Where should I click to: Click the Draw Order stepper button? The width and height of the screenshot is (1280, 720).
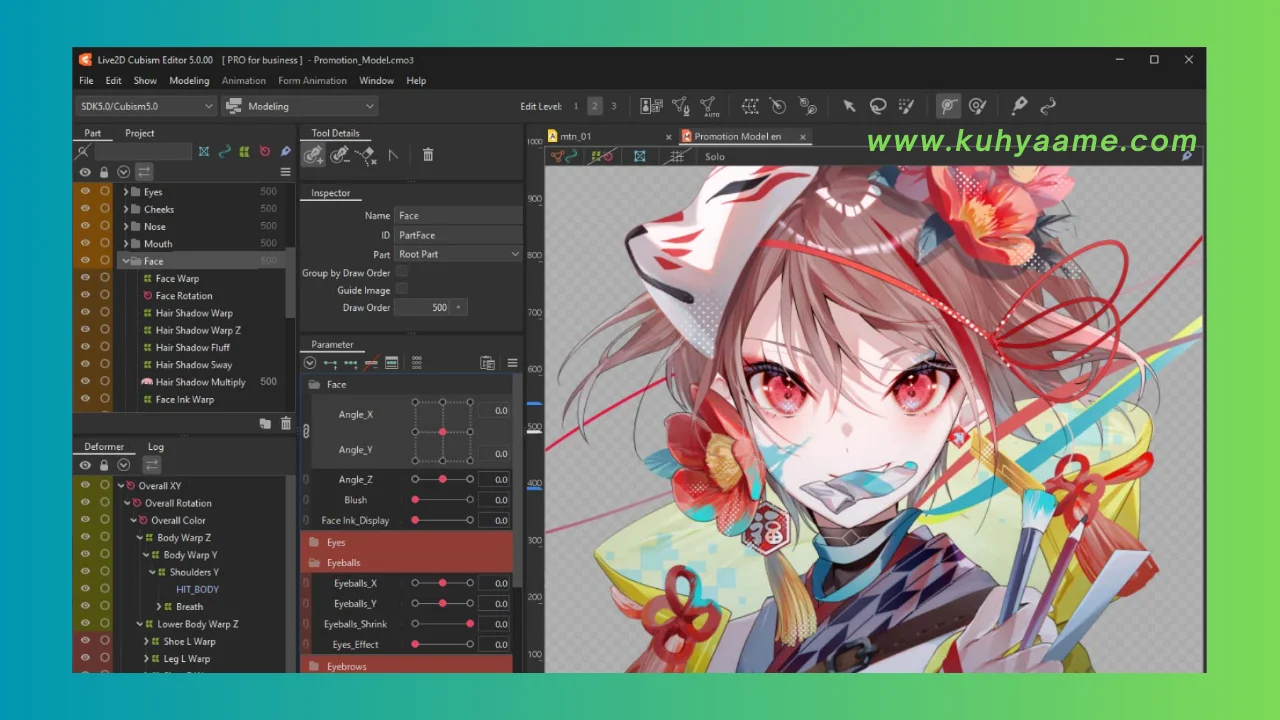pyautogui.click(x=459, y=308)
